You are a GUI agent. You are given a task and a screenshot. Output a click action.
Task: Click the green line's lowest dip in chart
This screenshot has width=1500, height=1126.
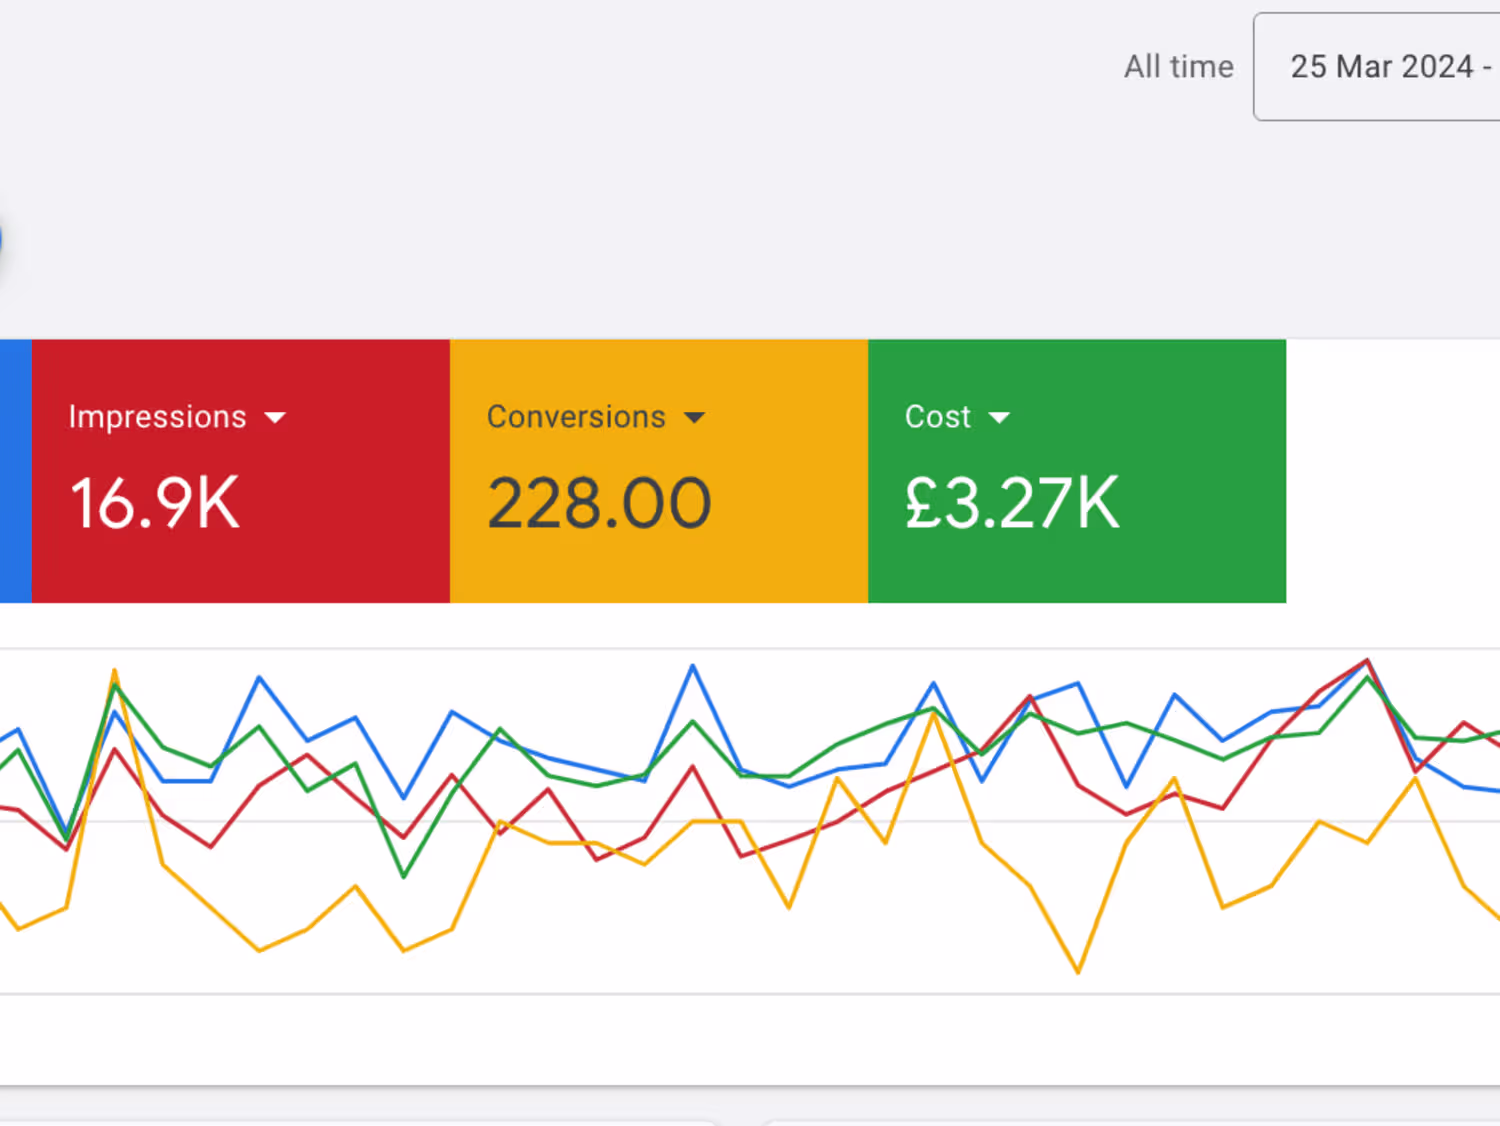pos(404,877)
